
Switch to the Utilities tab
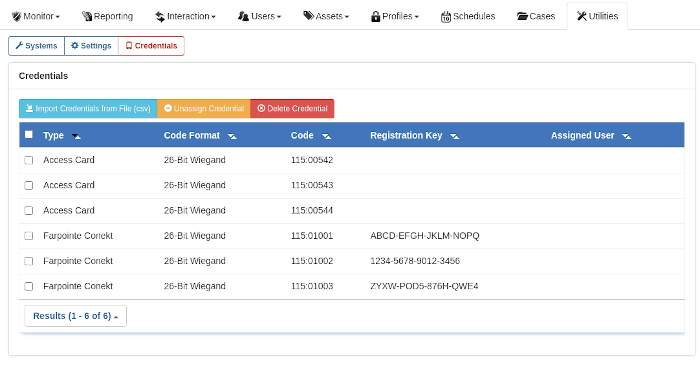(597, 17)
